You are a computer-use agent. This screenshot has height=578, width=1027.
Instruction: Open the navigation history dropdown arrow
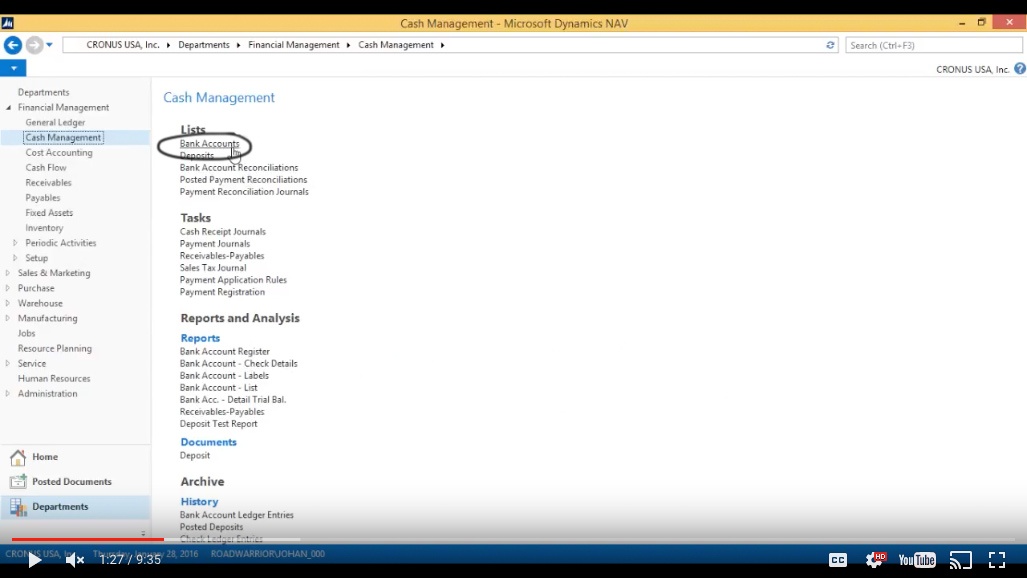pos(49,45)
